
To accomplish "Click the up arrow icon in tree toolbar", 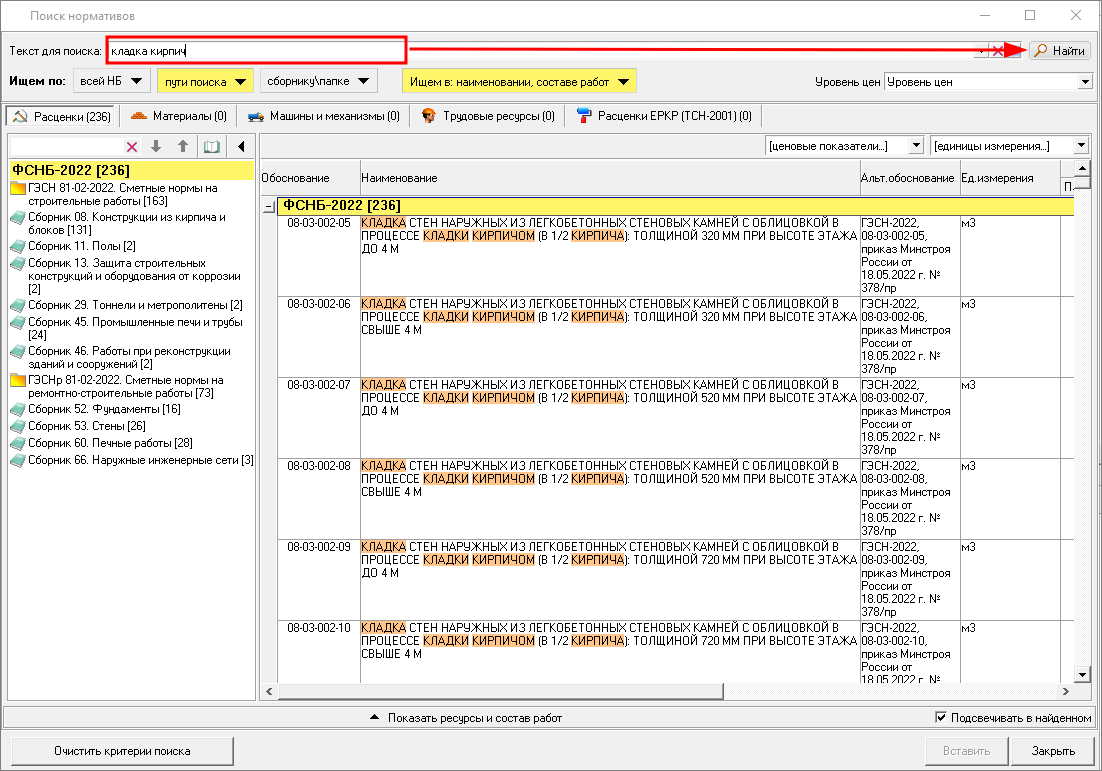I will (x=182, y=147).
